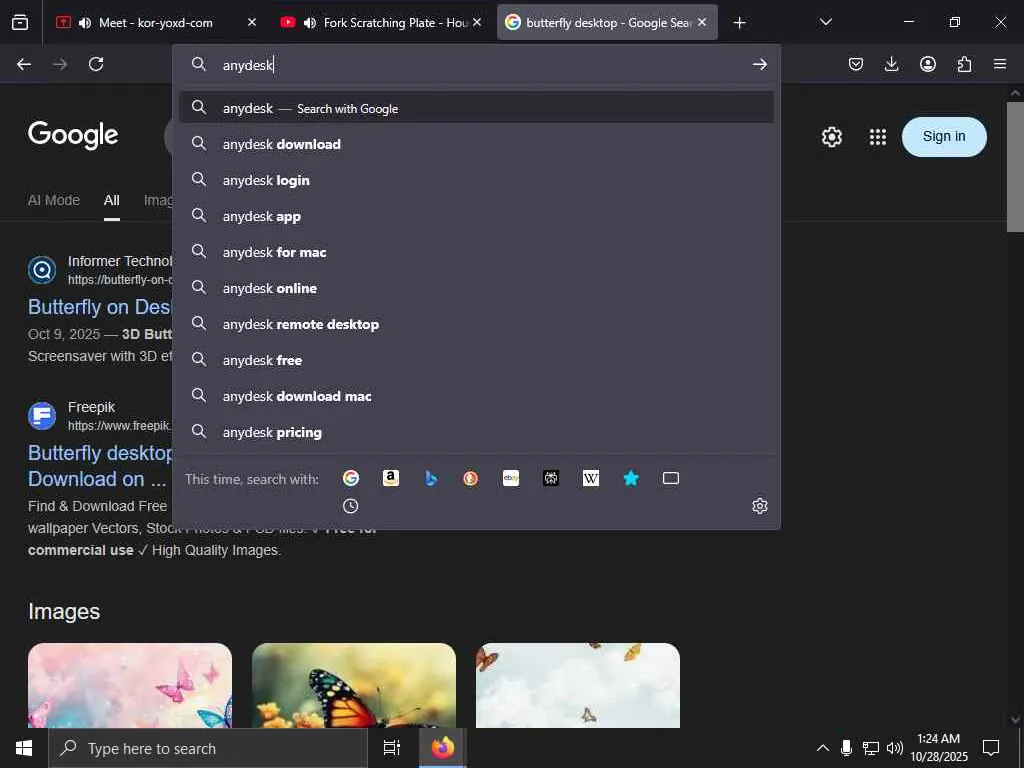Click the go arrow in the address bar
1024x768 pixels.
(760, 64)
